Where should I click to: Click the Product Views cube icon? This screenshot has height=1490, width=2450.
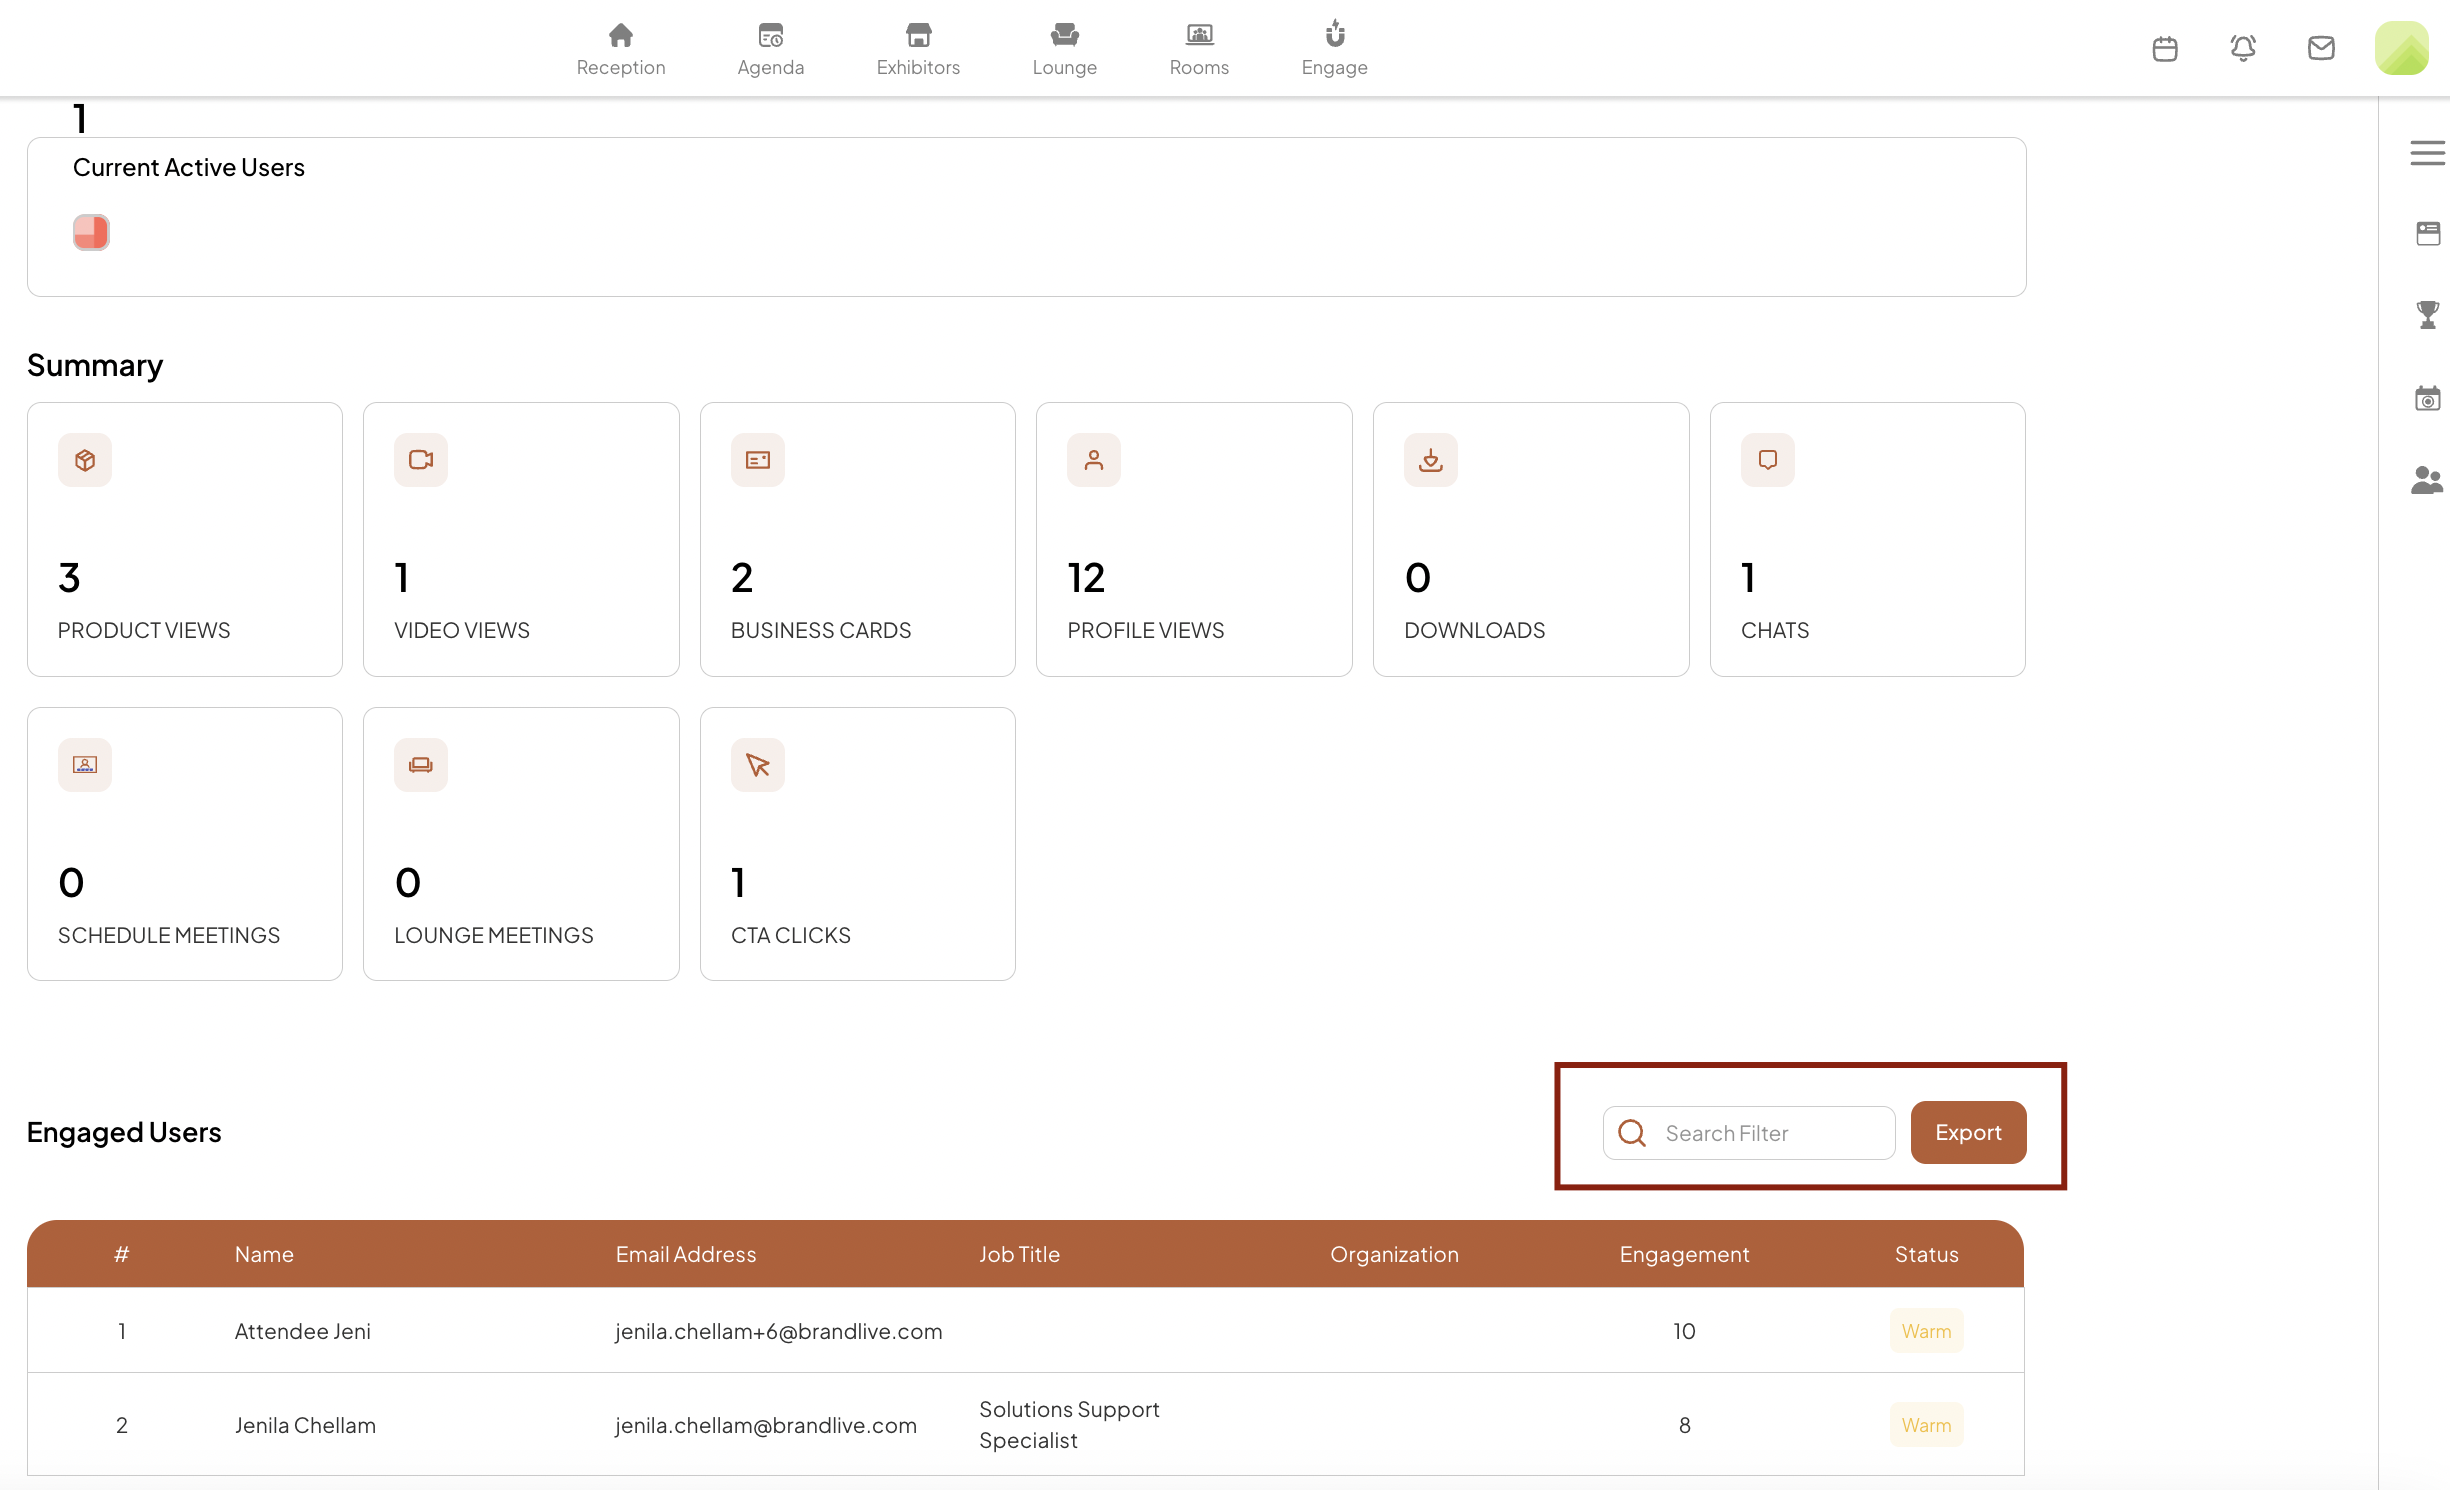point(85,460)
